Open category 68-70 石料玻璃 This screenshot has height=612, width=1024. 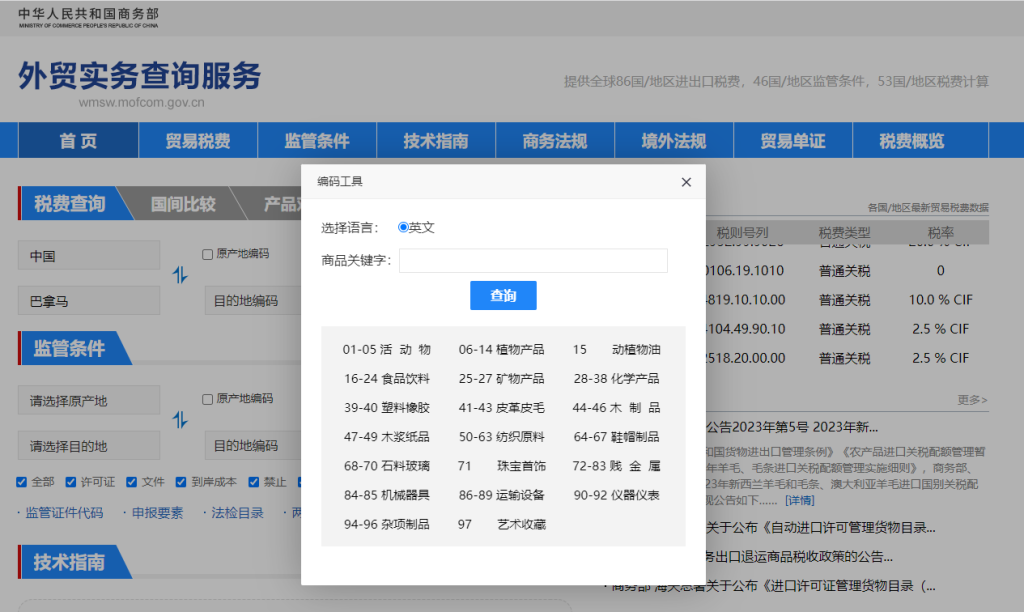[387, 466]
